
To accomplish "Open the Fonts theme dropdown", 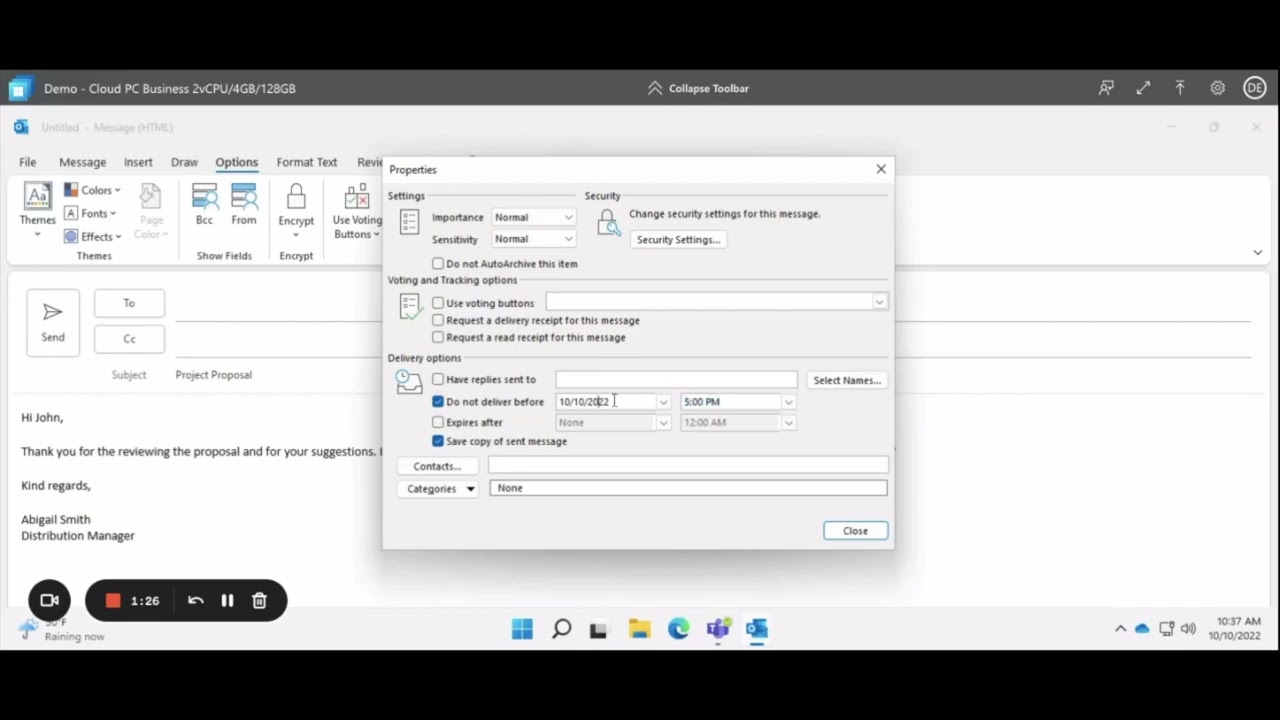I will (90, 213).
